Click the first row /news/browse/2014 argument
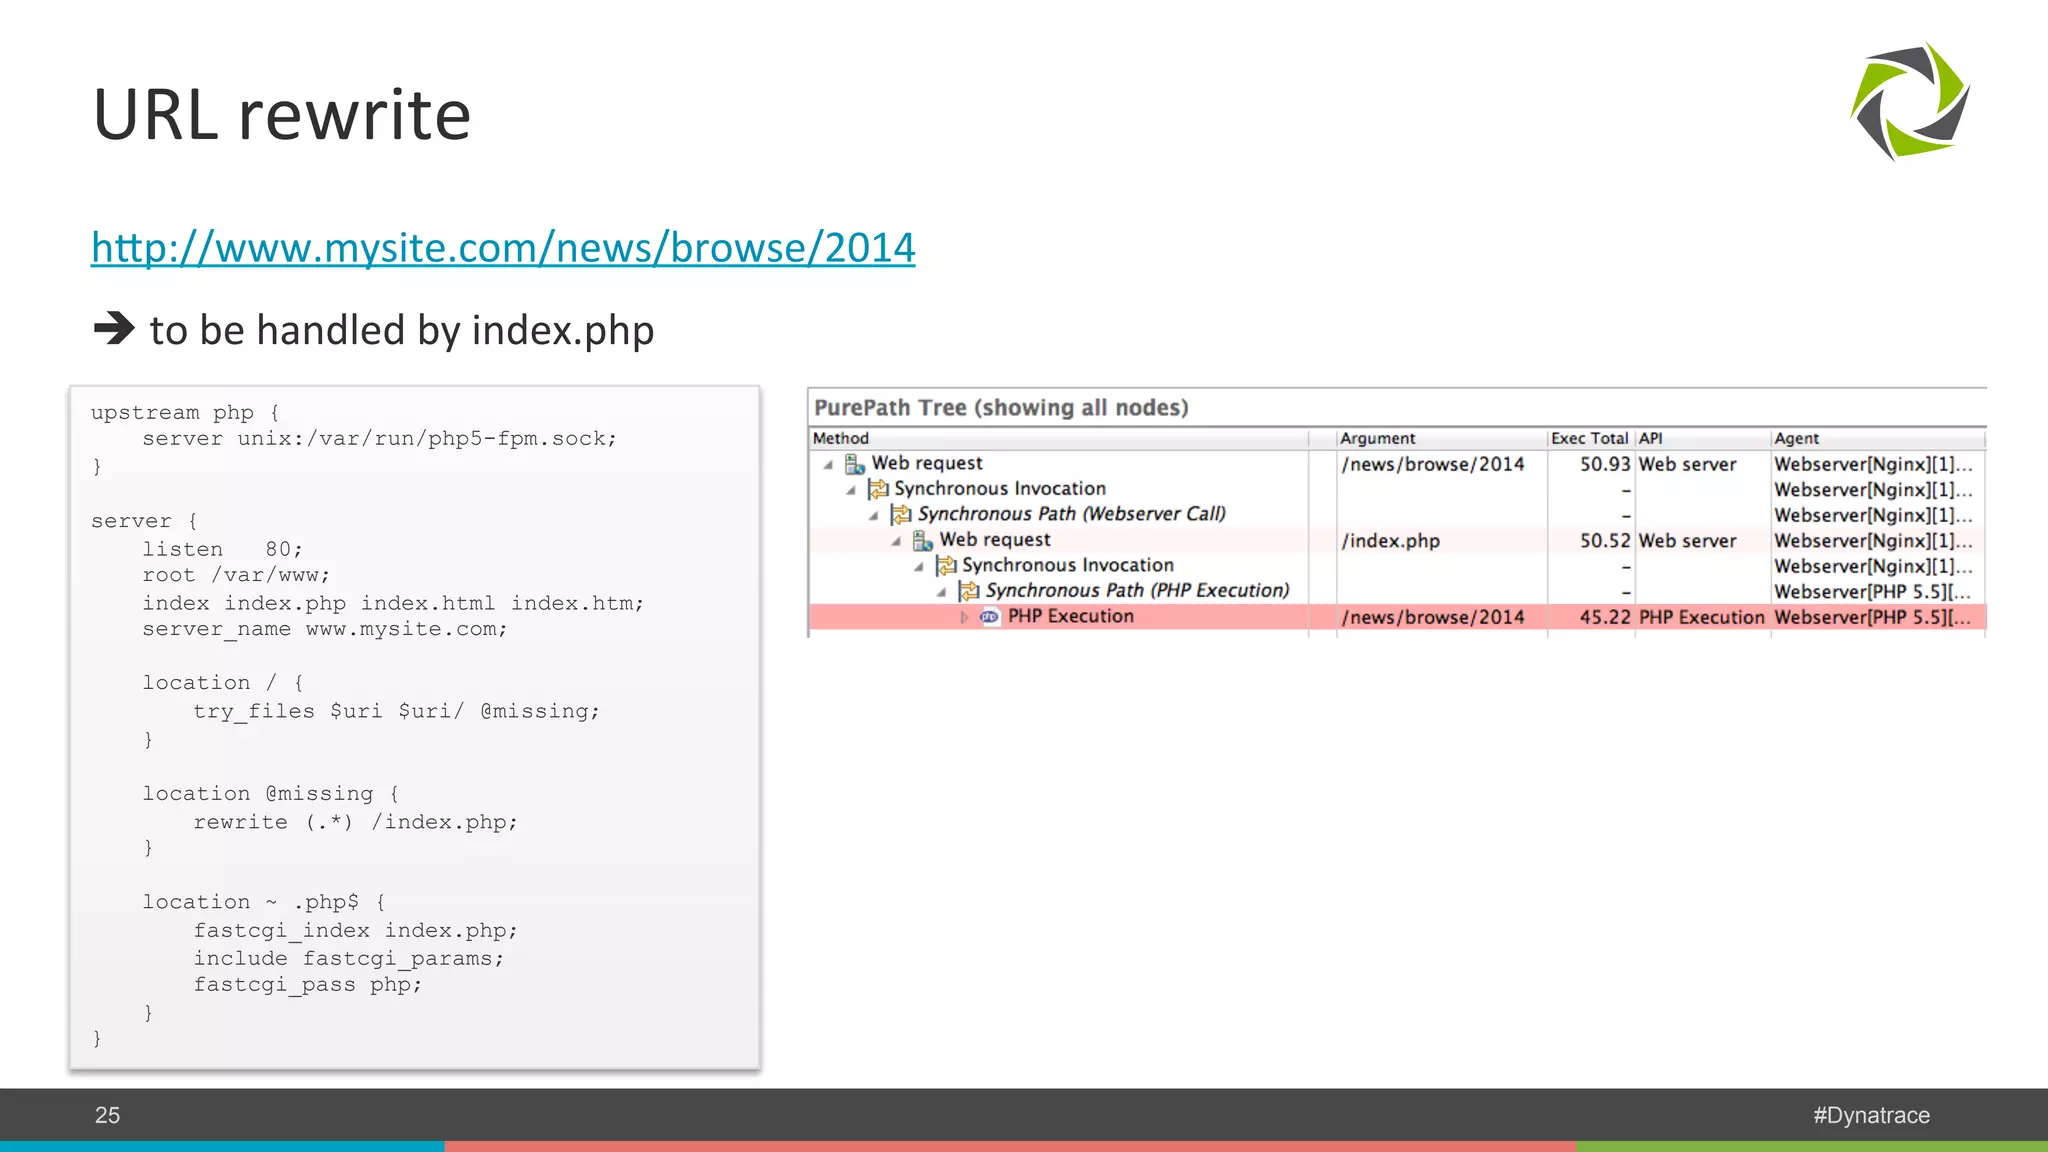2048x1152 pixels. click(1433, 464)
